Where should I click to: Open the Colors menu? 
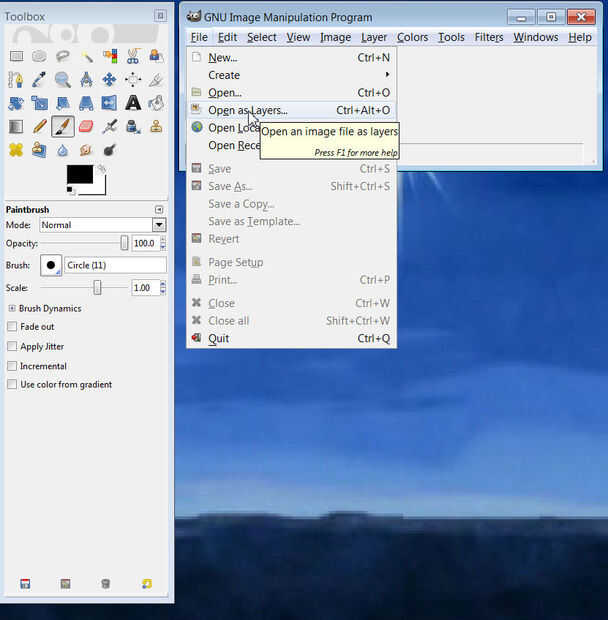pyautogui.click(x=412, y=37)
